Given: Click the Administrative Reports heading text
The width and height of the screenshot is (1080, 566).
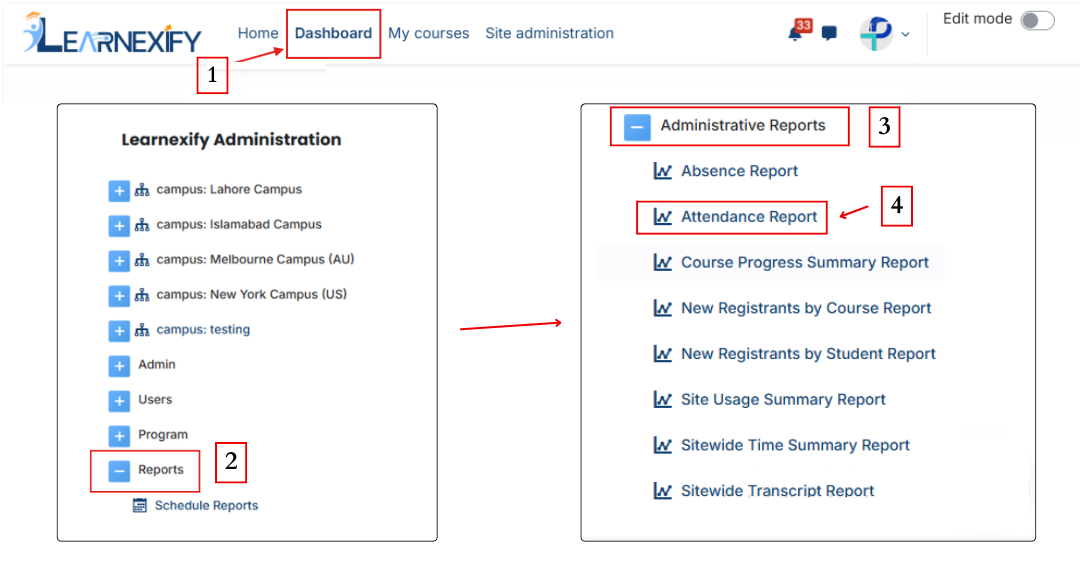Looking at the screenshot, I should coord(742,125).
